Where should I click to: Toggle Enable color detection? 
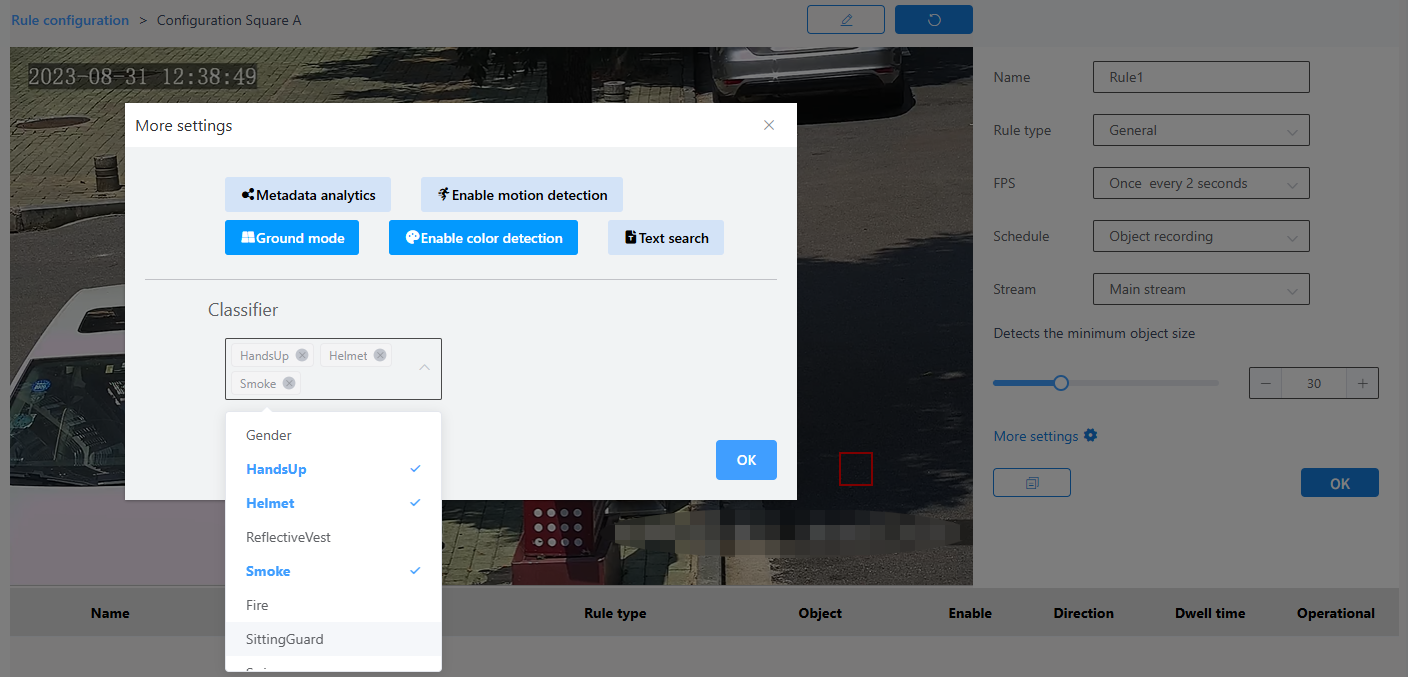[x=483, y=238]
